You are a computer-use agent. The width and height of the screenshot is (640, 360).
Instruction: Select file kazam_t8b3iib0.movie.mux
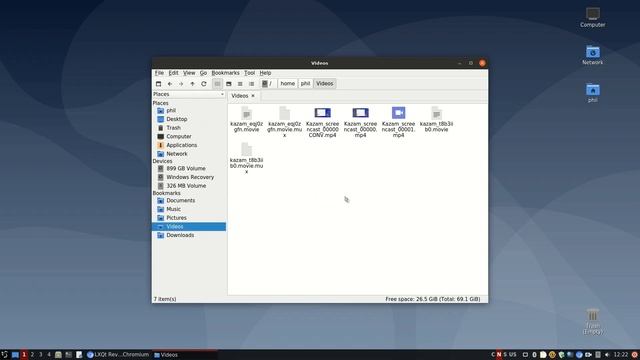(x=247, y=158)
